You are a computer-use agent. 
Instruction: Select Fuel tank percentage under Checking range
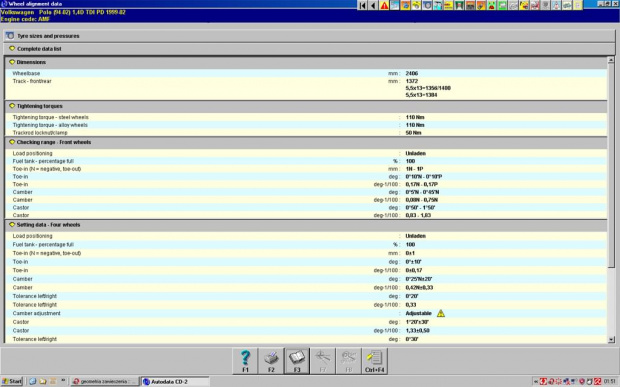click(x=306, y=161)
